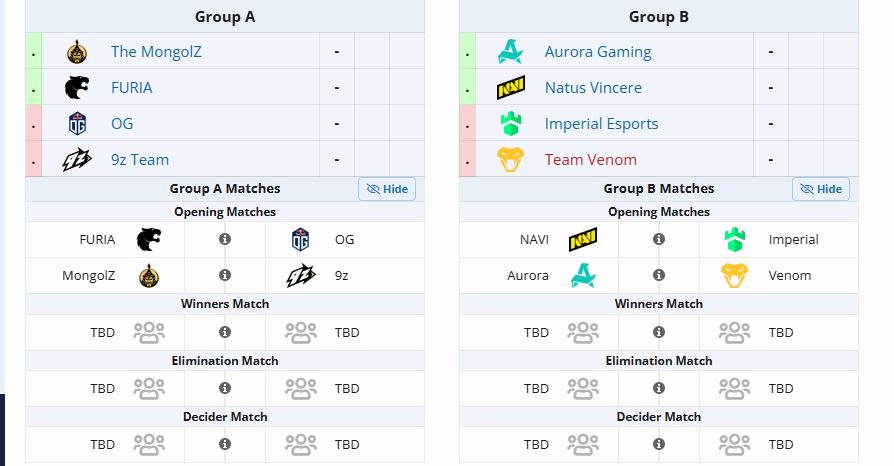Screen dimensions: 894x466
Task: Hide the Group B Matches section
Action: (x=820, y=189)
